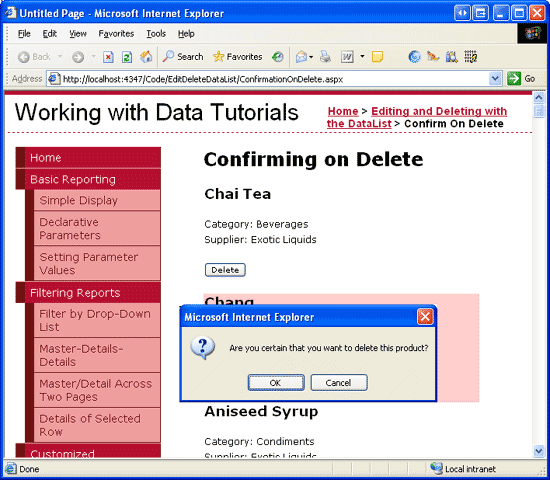The height and width of the screenshot is (480, 550).
Task: Click the green Go arrow button
Action: (x=514, y=79)
